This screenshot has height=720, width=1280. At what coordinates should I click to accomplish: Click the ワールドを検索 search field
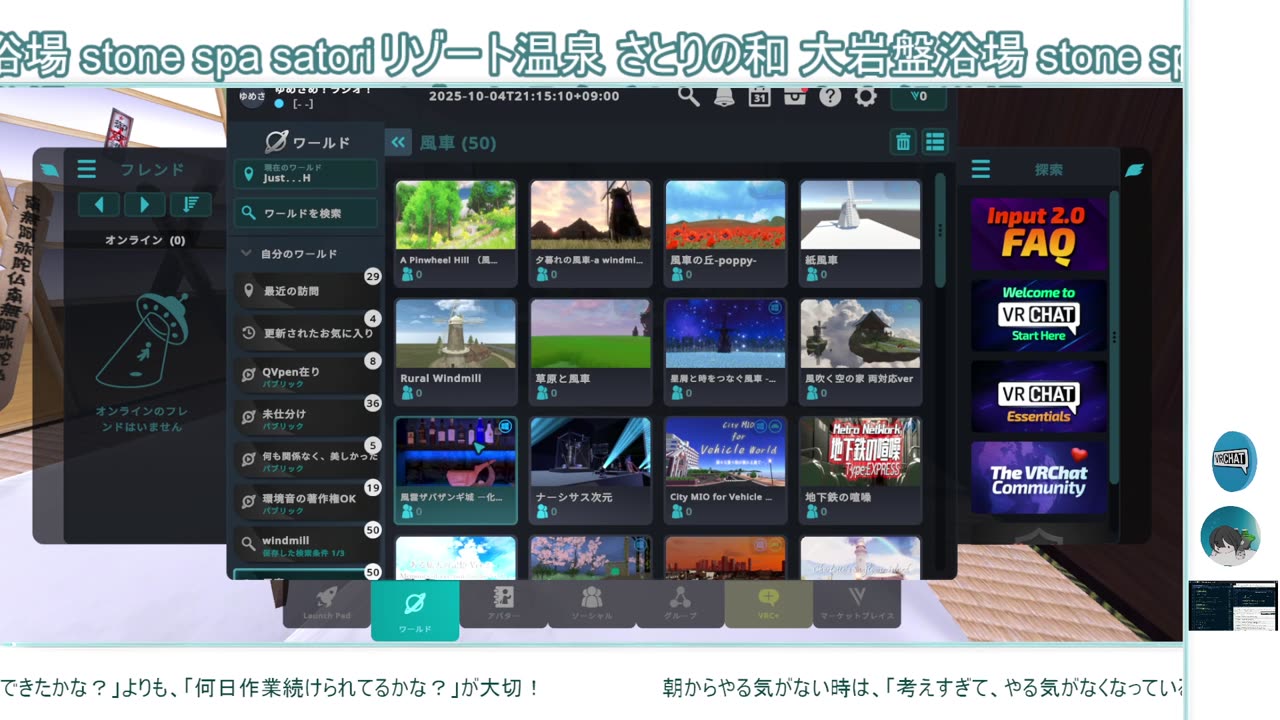306,213
